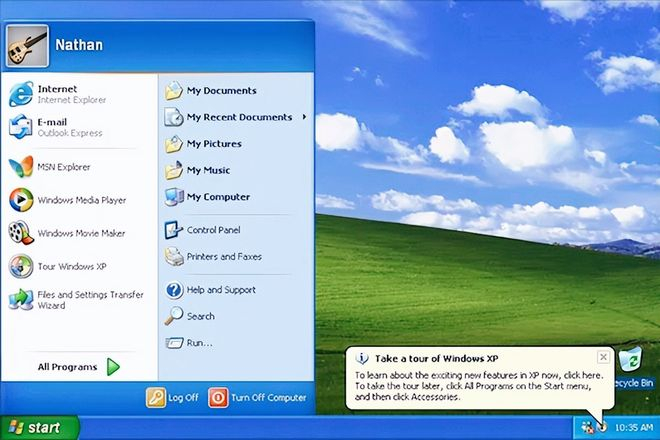This screenshot has width=660, height=440.
Task: Click the user name Nathan
Action: tap(79, 45)
